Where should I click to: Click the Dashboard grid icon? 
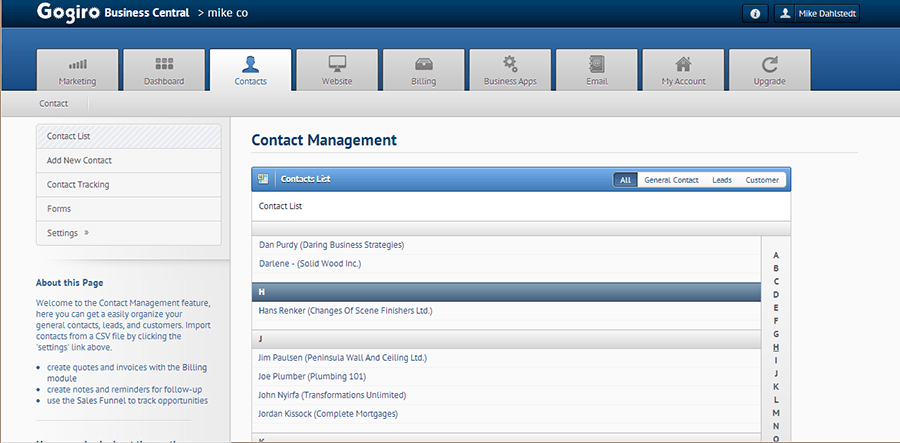click(164, 64)
